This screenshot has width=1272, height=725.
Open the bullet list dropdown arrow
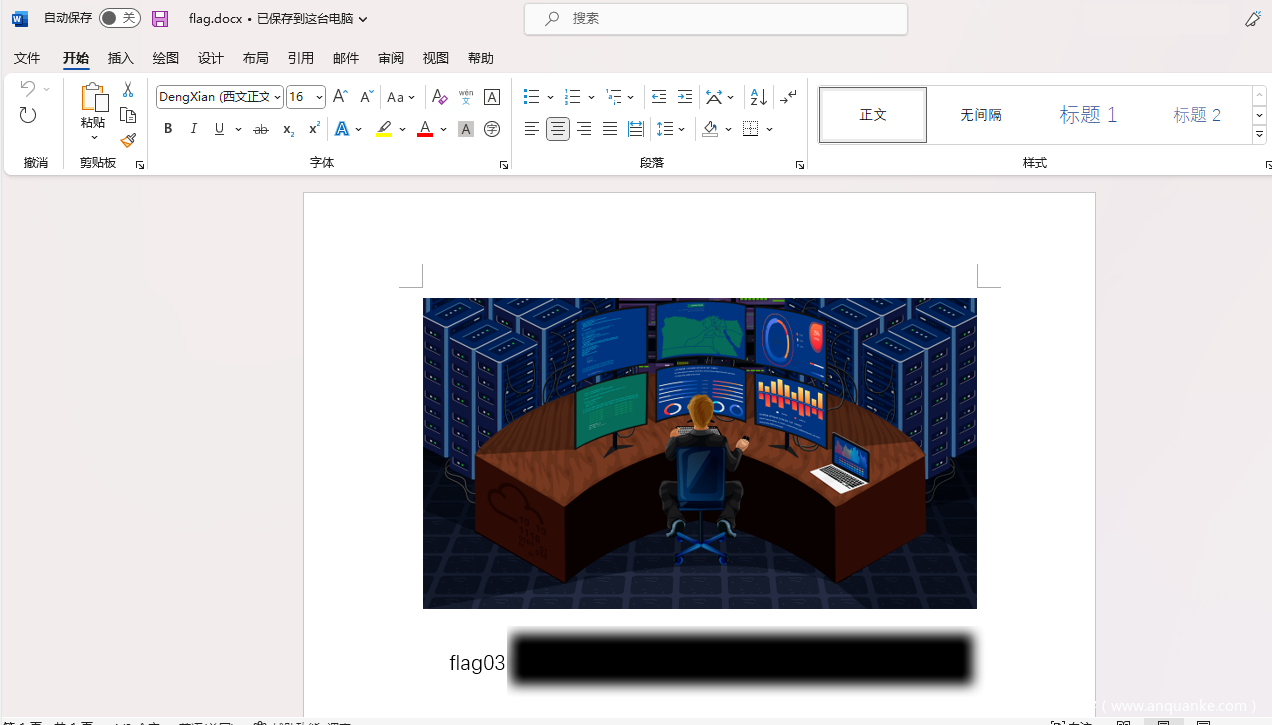[x=550, y=97]
